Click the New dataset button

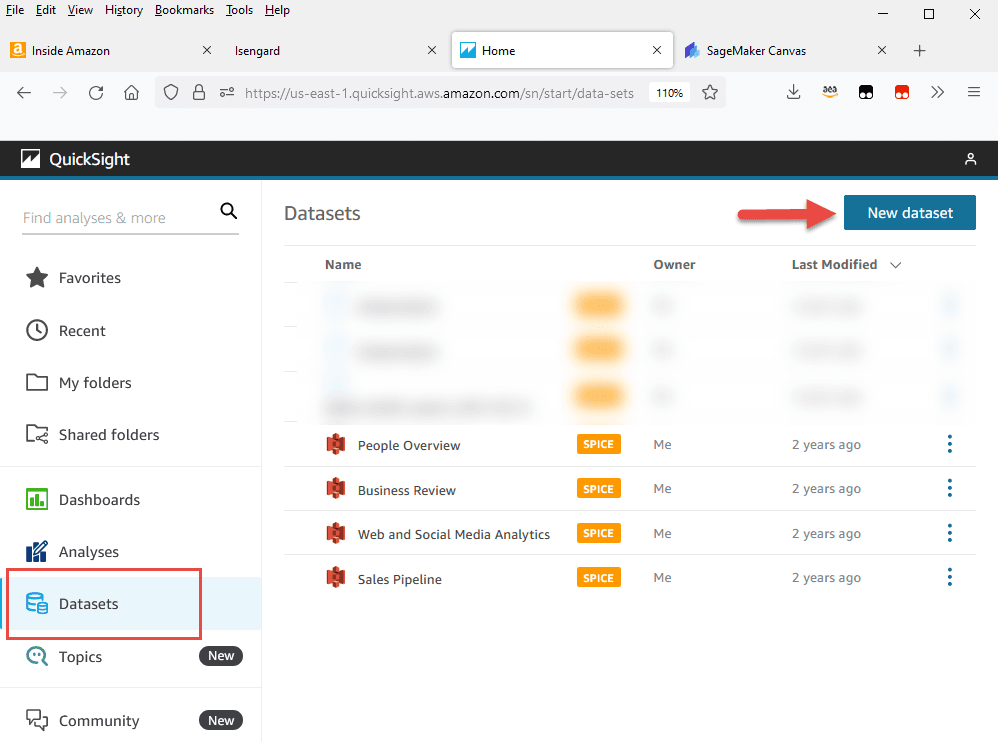(x=910, y=213)
